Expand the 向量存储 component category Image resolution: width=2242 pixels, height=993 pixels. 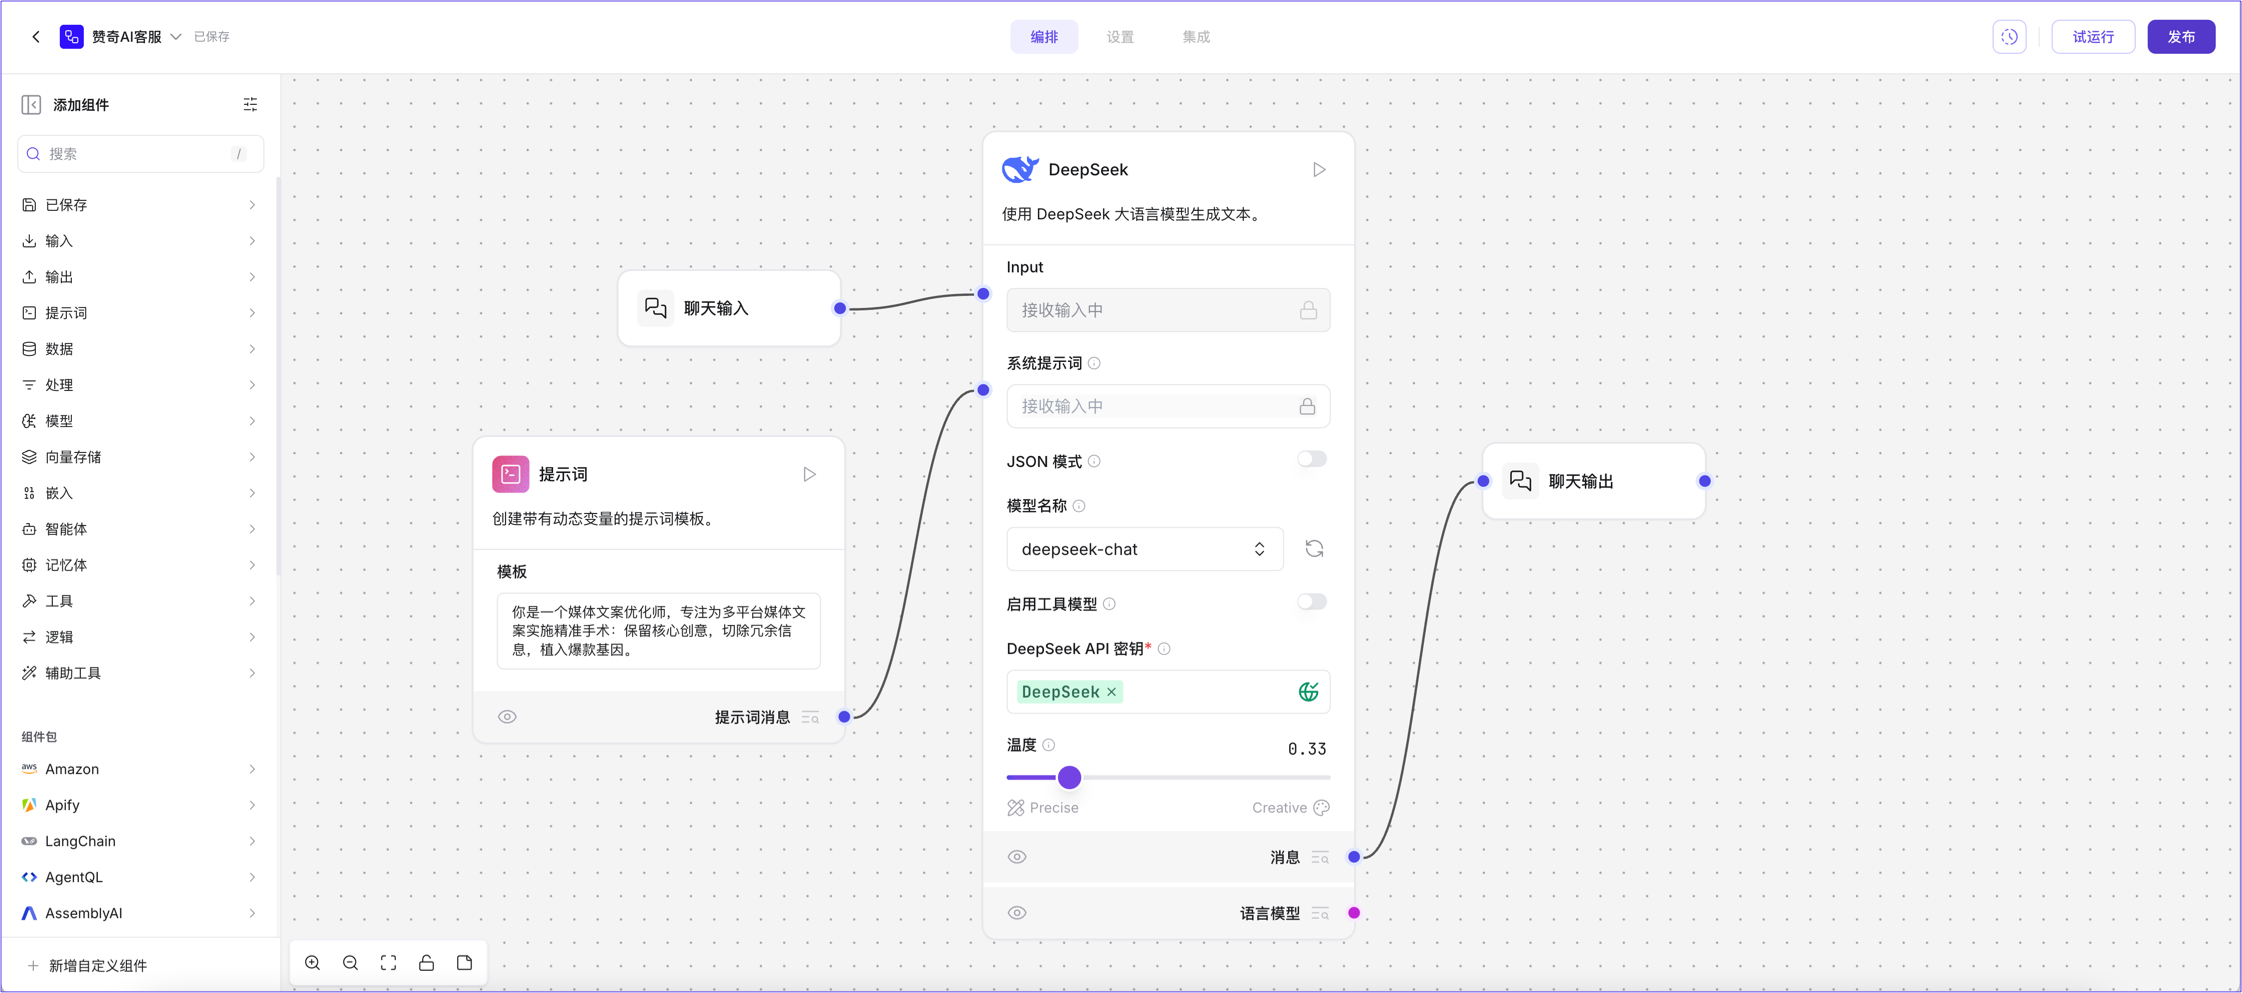click(139, 457)
